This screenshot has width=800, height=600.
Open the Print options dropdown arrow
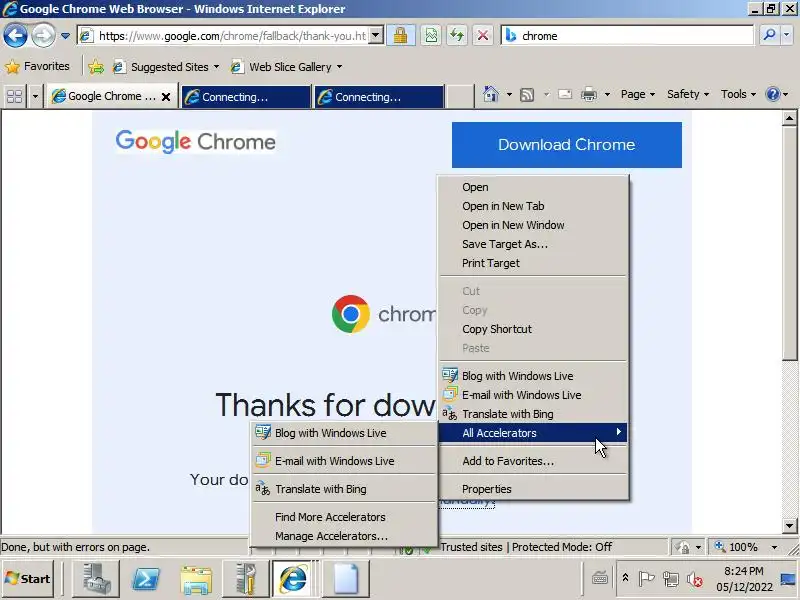(x=607, y=94)
